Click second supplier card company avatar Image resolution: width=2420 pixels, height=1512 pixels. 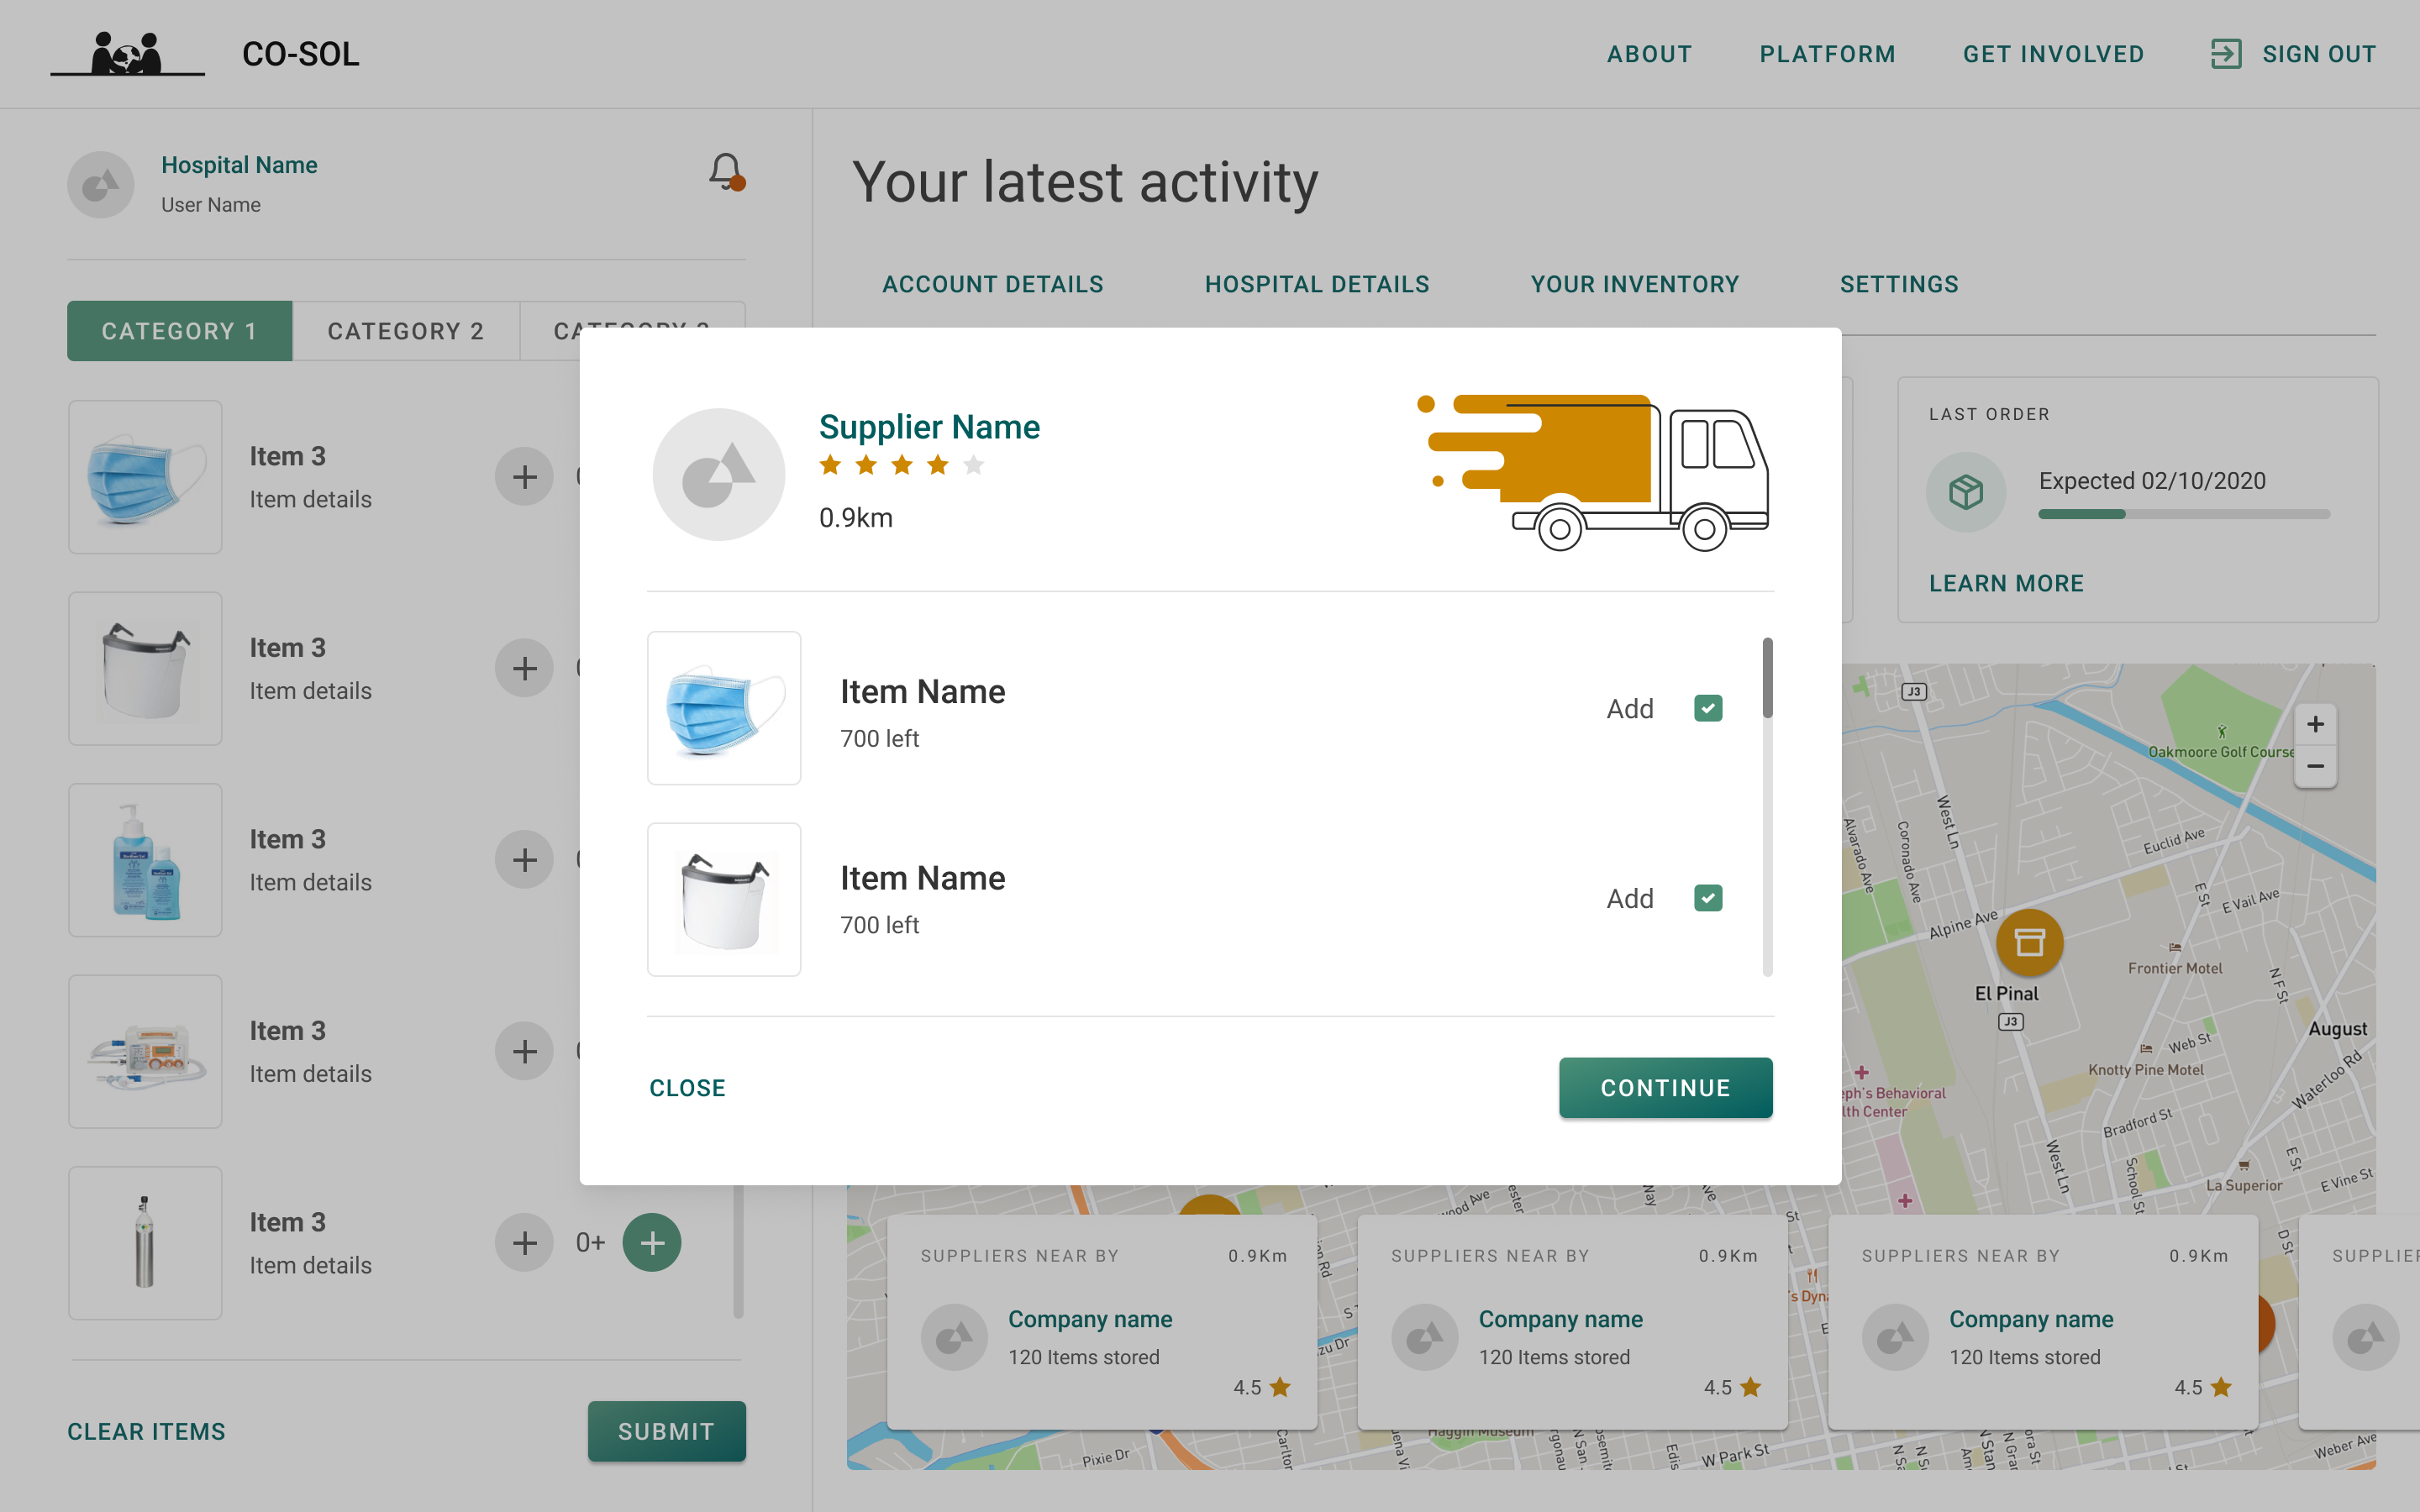(x=1425, y=1337)
